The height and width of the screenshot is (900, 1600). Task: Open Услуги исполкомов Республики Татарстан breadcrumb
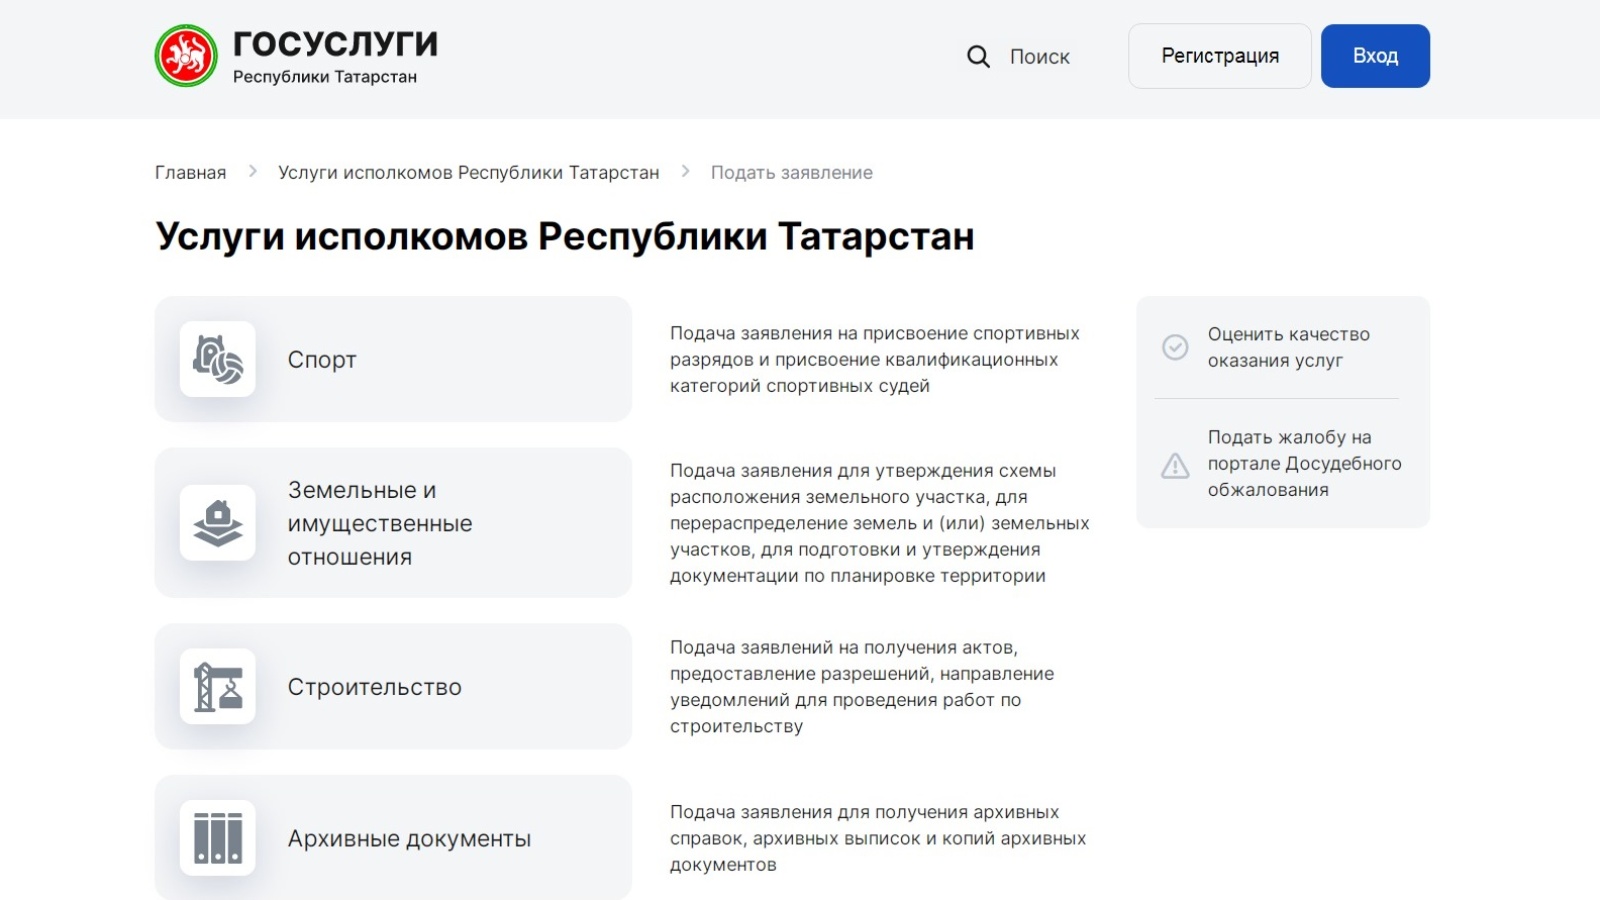pos(469,173)
